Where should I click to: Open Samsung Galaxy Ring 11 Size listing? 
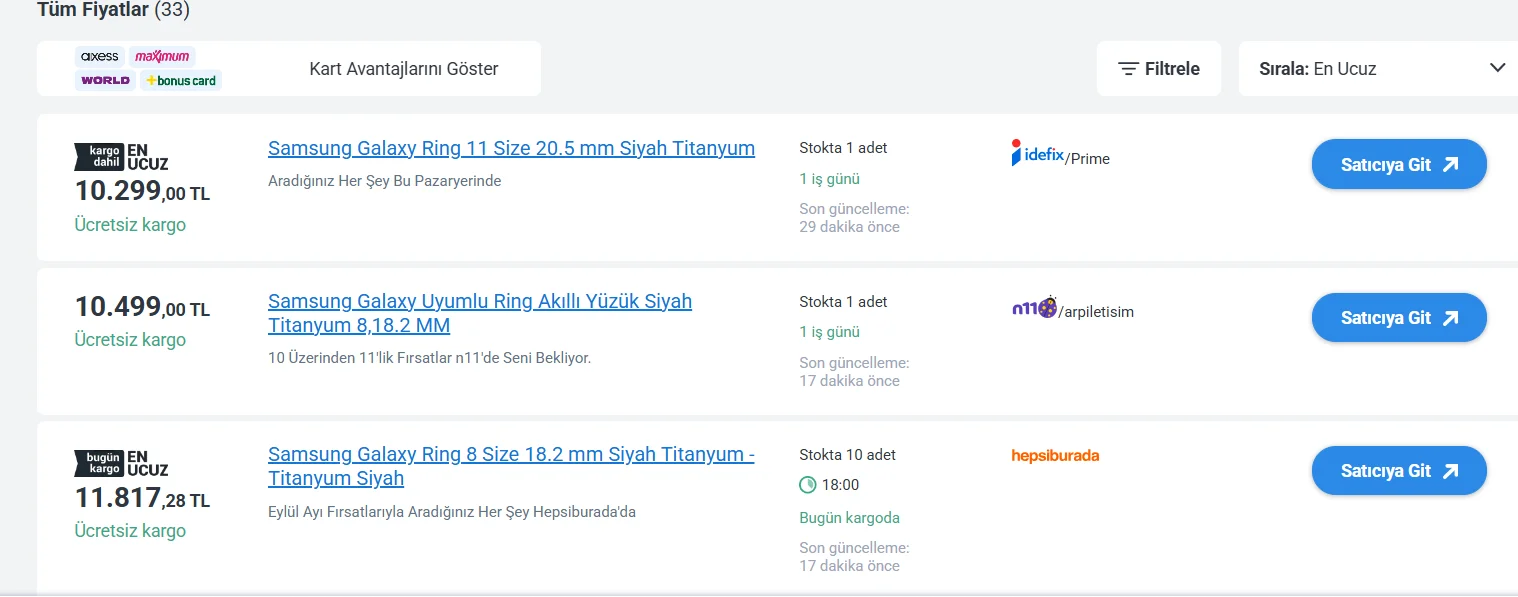click(x=511, y=149)
